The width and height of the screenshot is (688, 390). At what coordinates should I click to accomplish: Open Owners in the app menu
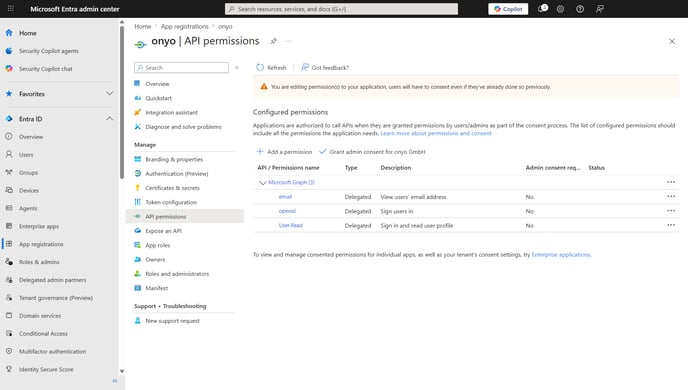[x=155, y=260]
